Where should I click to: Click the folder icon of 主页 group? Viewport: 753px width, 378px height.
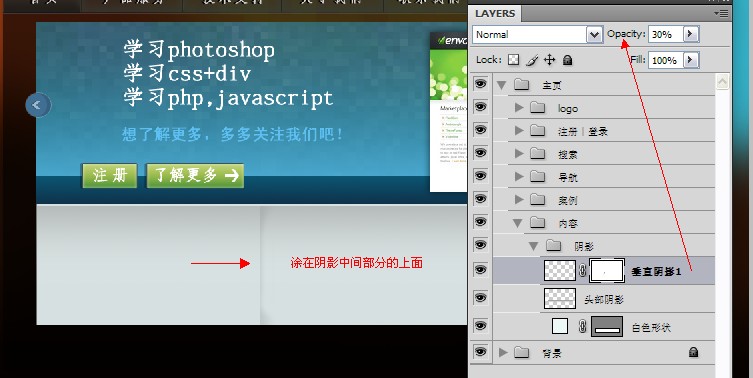point(521,85)
